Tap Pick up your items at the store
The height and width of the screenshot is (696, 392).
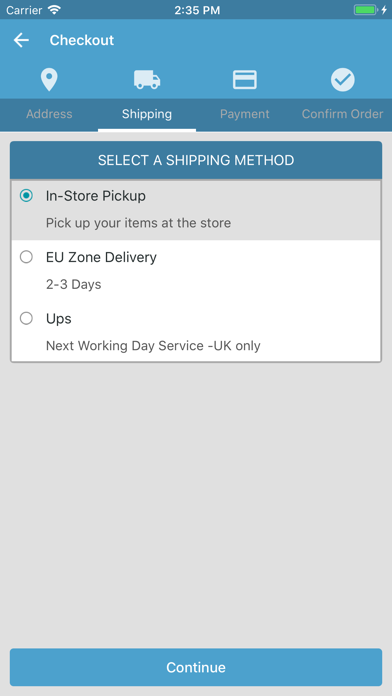pos(139,223)
